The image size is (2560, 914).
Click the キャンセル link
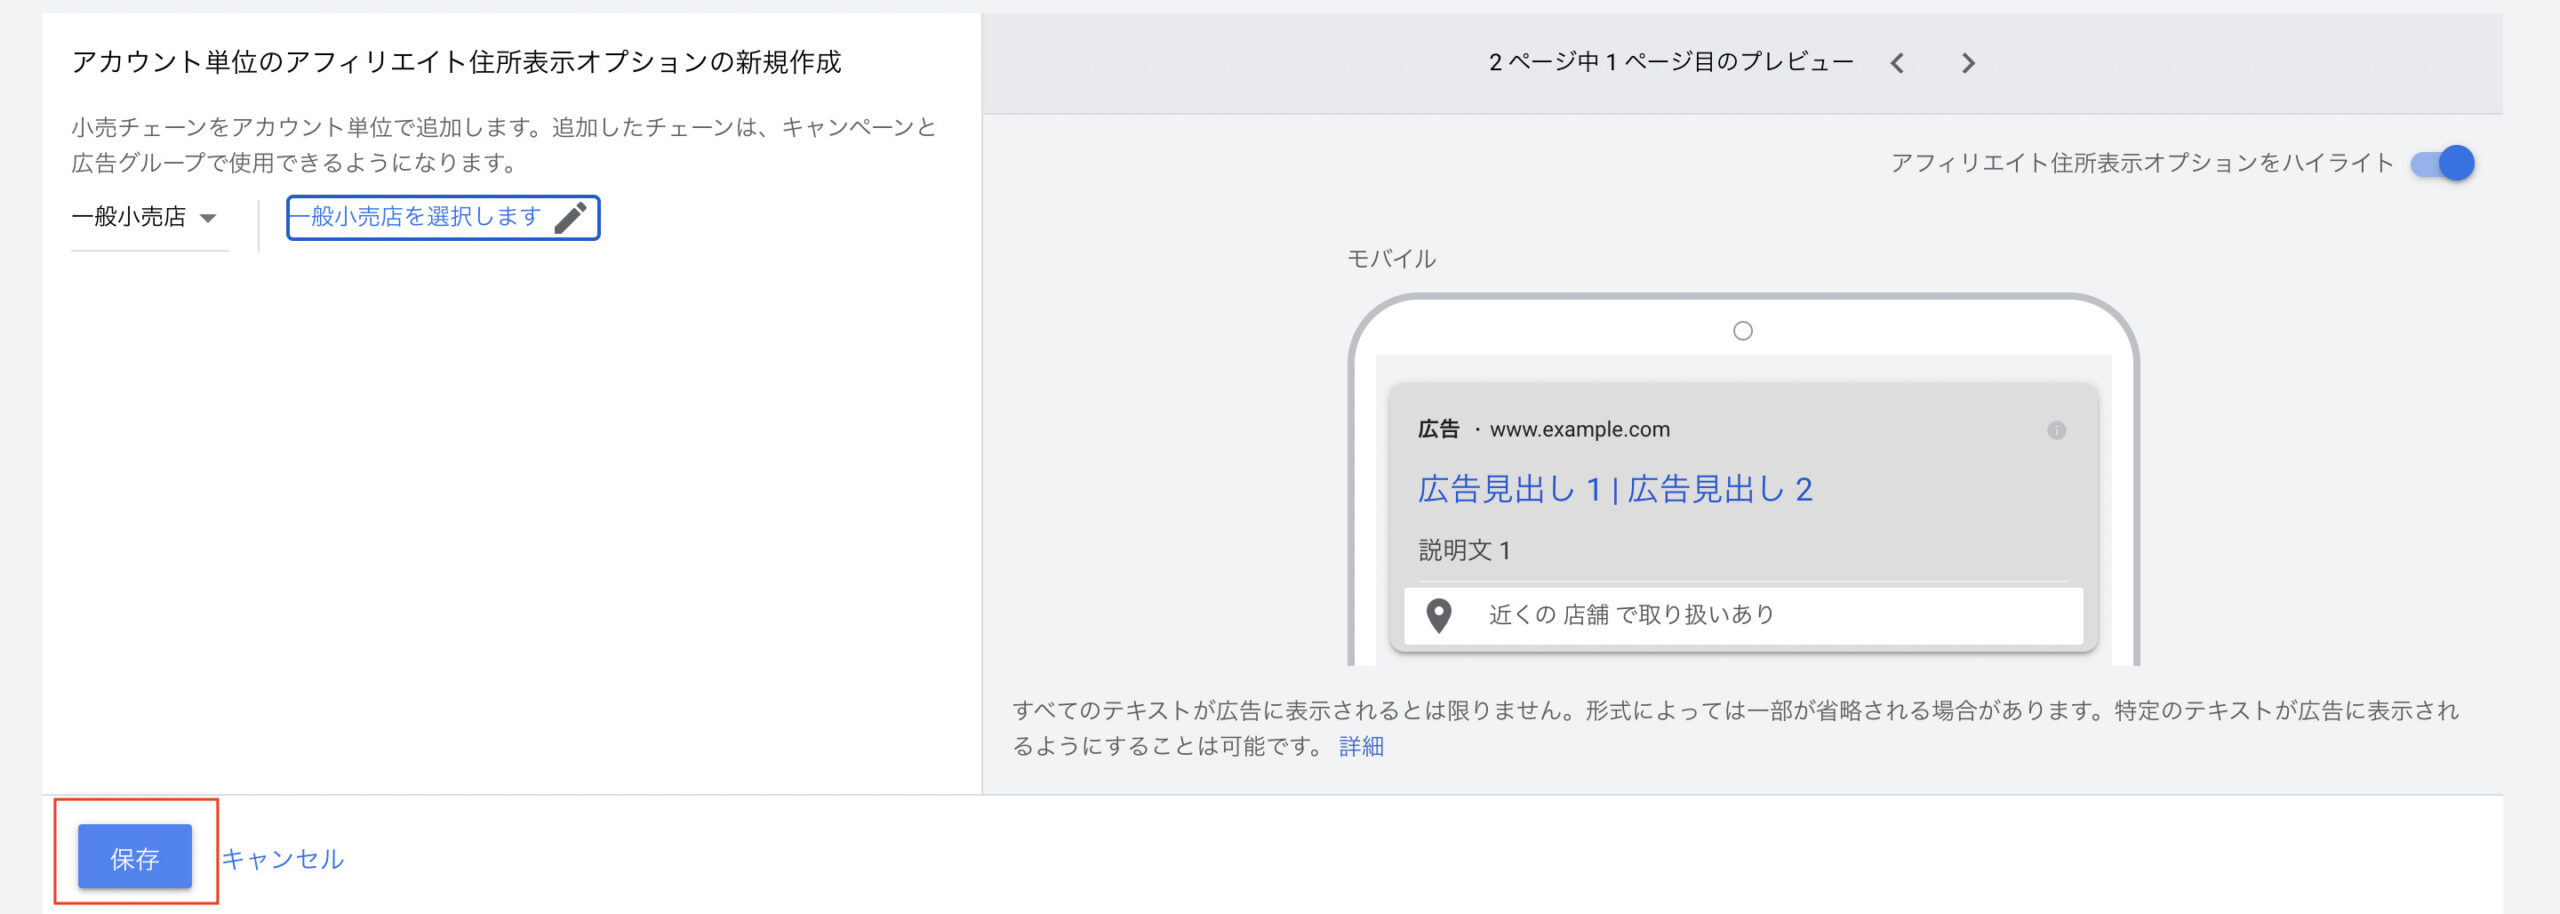[x=282, y=859]
